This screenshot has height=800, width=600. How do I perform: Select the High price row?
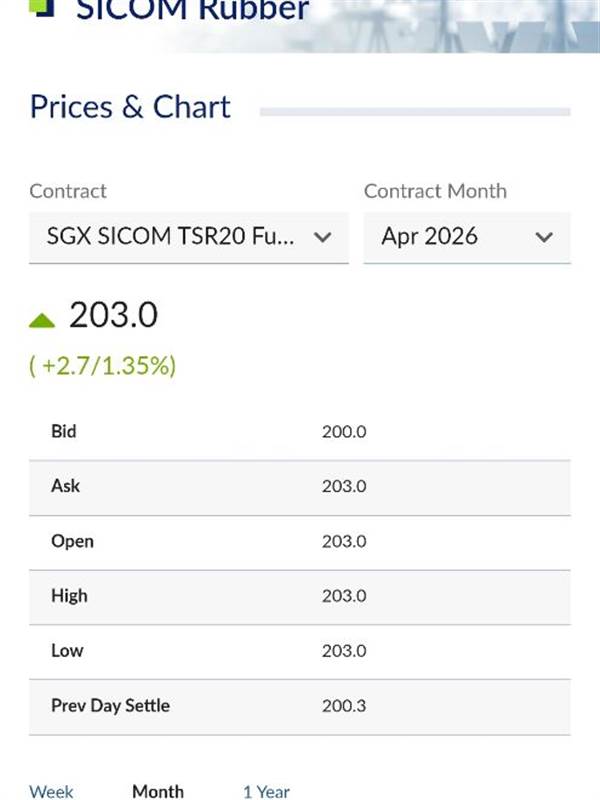click(x=300, y=596)
